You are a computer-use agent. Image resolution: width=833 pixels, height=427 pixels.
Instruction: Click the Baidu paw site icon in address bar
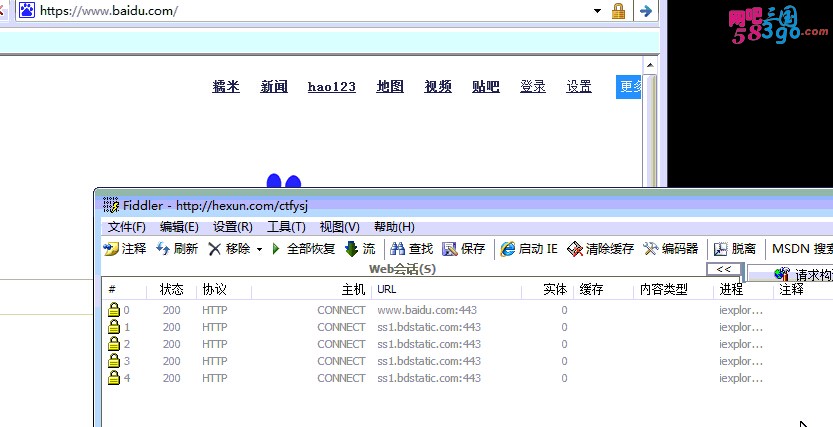click(x=27, y=10)
